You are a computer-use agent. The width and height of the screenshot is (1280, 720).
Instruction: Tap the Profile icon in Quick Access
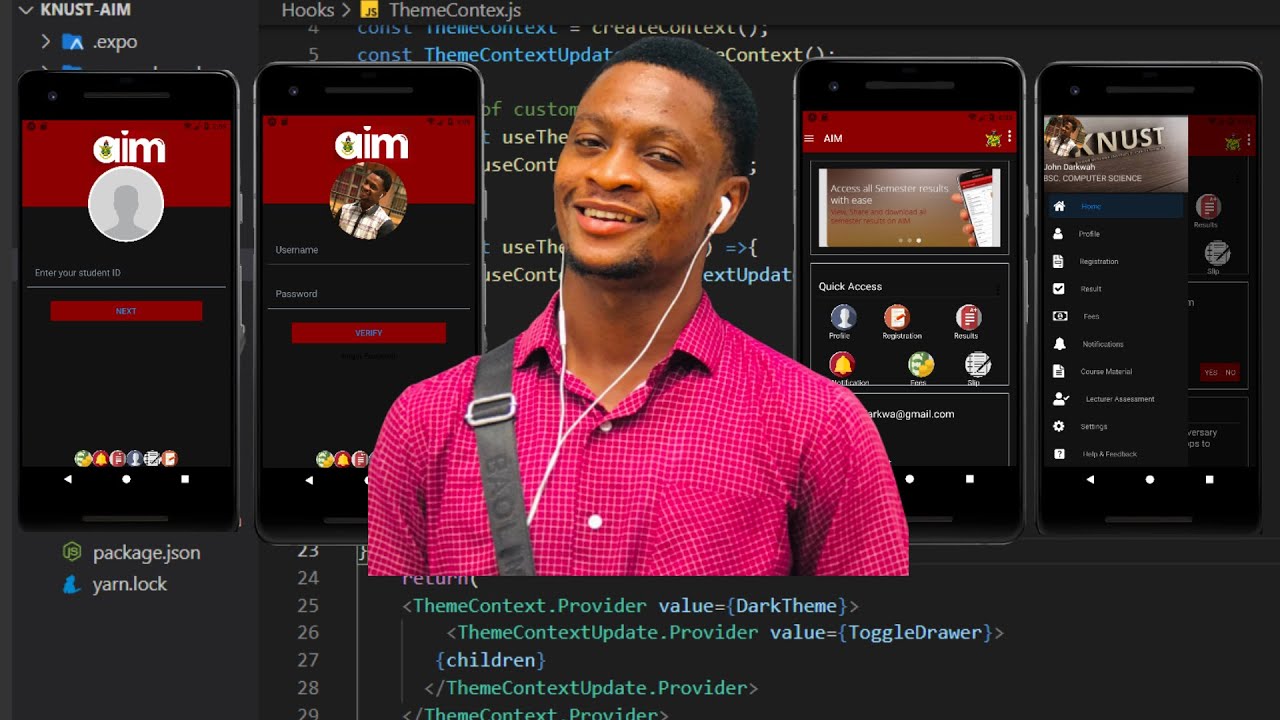coord(843,318)
